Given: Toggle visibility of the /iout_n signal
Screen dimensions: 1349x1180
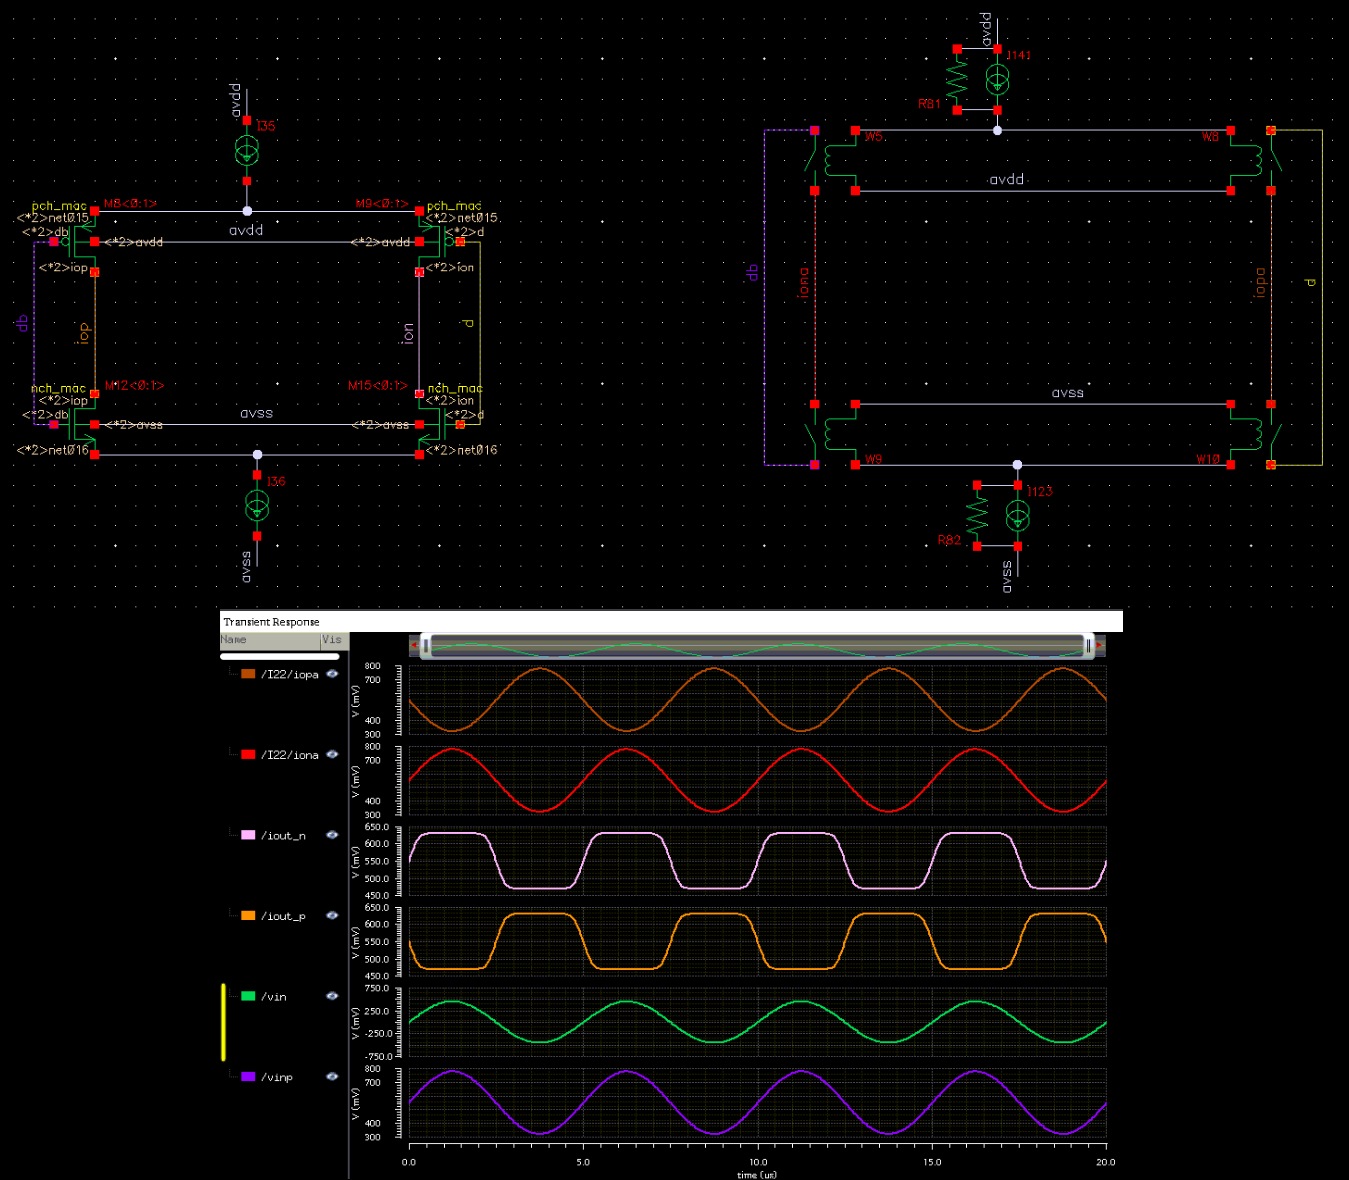Looking at the screenshot, I should pyautogui.click(x=332, y=835).
